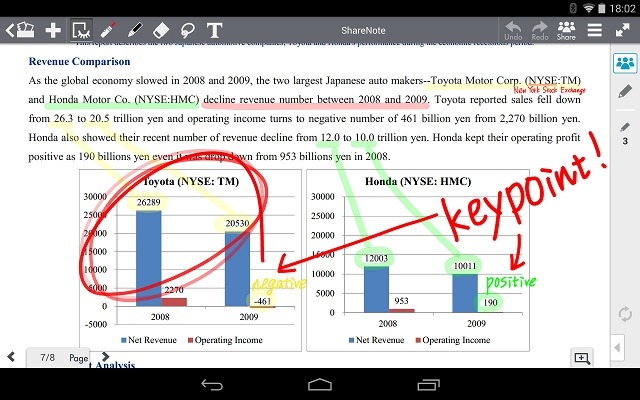Click the sync refresh icon in sidebar
640x400 pixels.
[x=625, y=314]
